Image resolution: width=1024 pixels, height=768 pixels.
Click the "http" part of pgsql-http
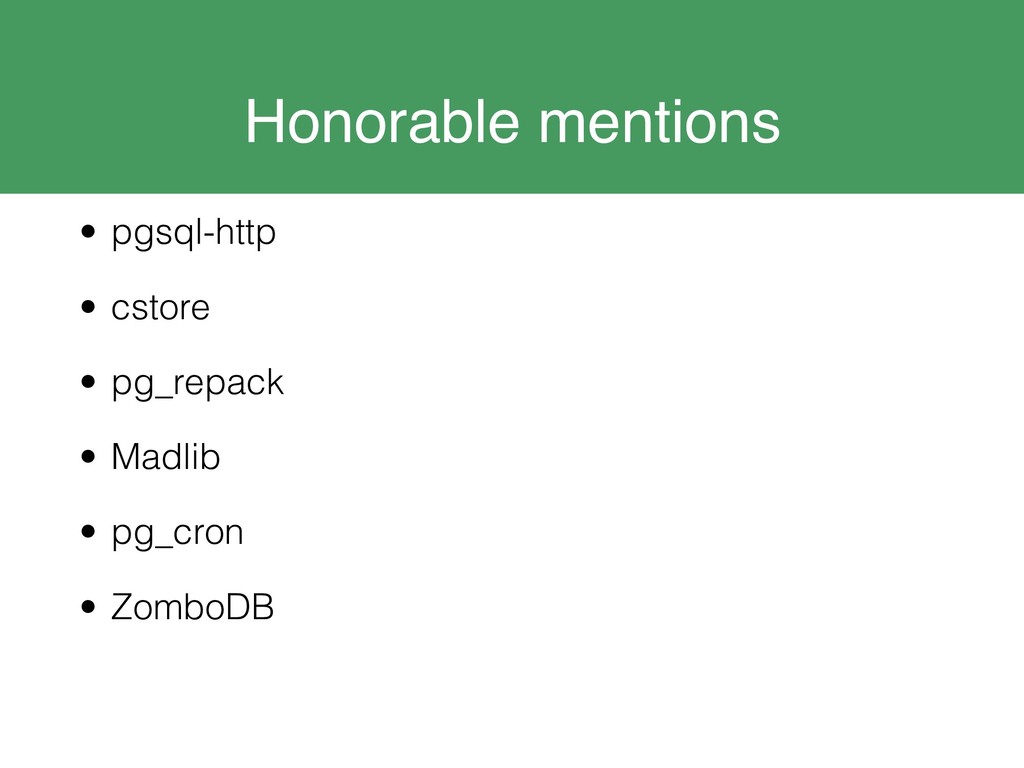tap(246, 233)
